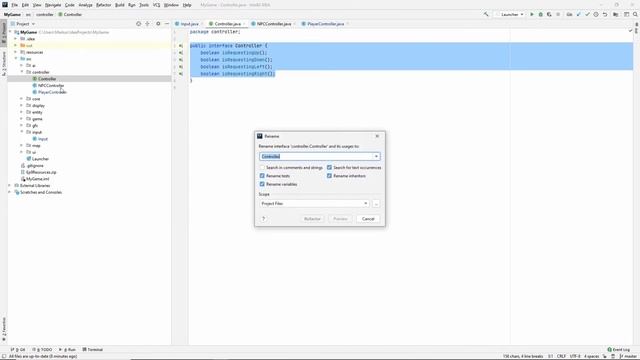The width and height of the screenshot is (640, 360).
Task: Open the Git tool window at bottom
Action: (18, 350)
